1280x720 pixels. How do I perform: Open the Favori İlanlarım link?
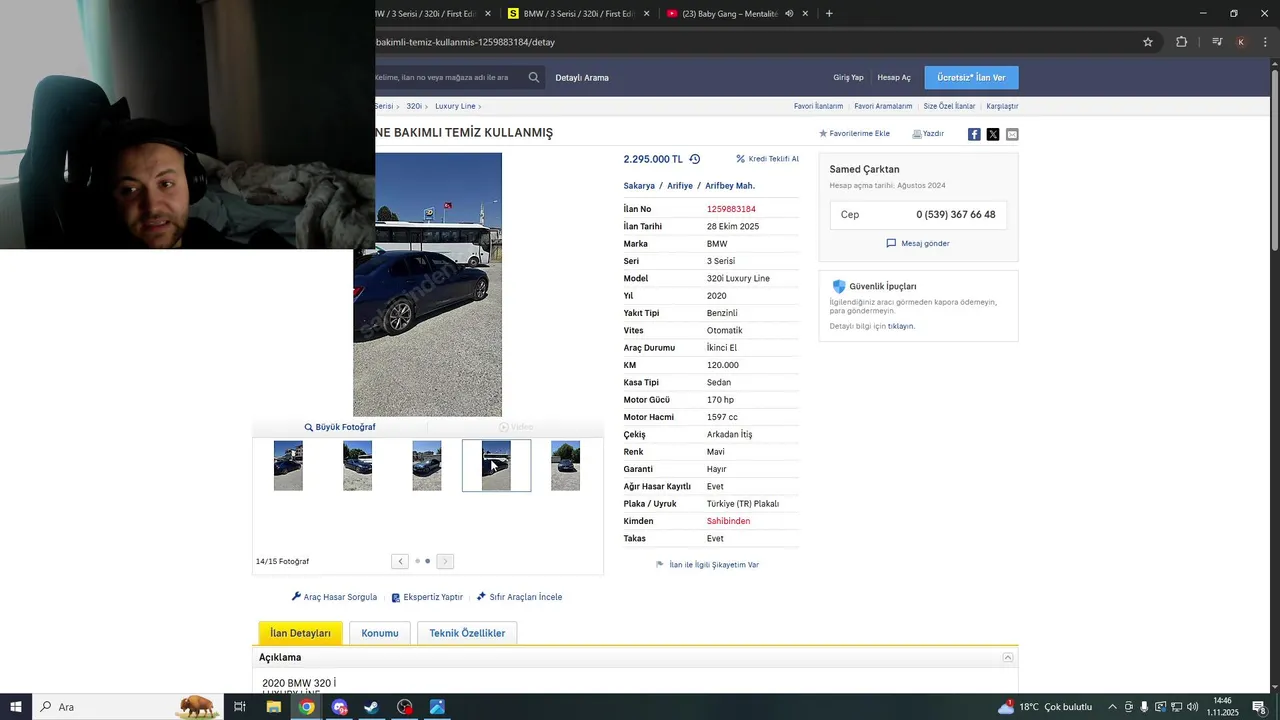pyautogui.click(x=818, y=106)
